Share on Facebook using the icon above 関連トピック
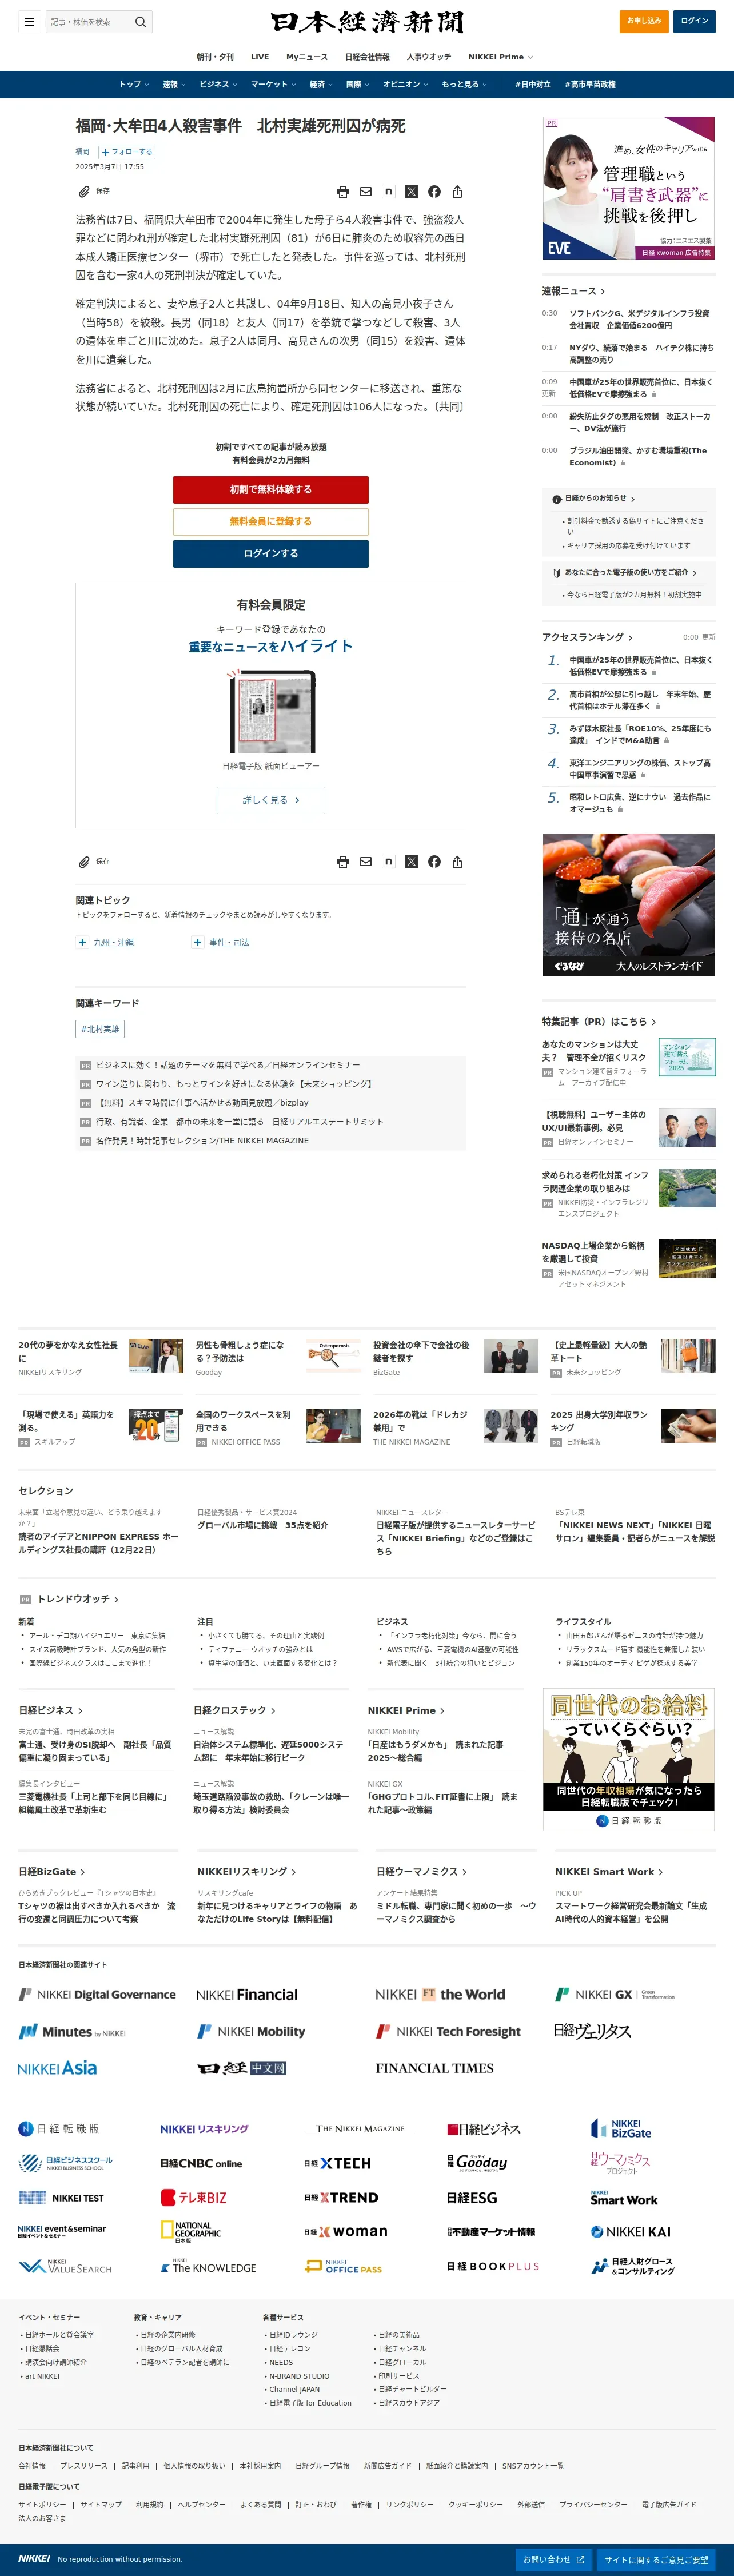Screen dimensions: 734x2576 [434, 862]
